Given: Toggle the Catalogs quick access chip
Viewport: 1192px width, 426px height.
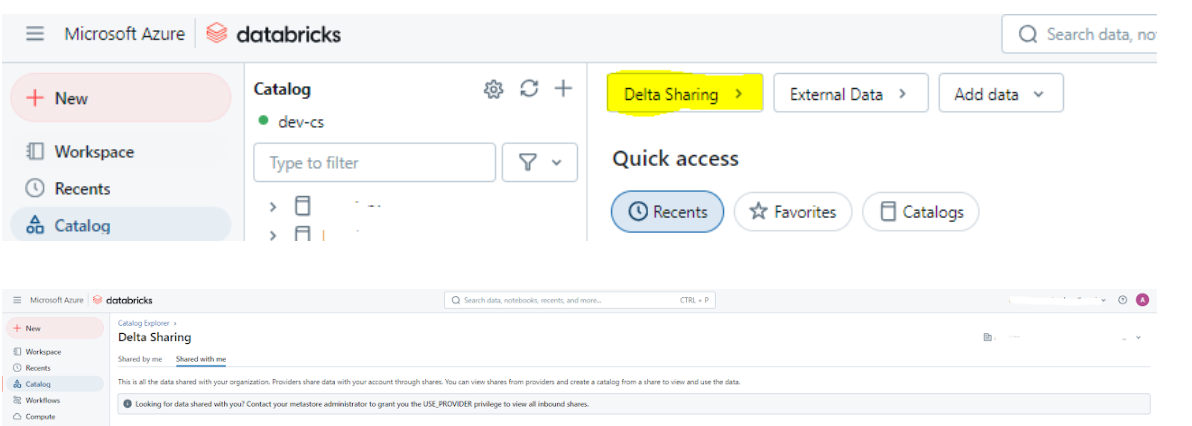Looking at the screenshot, I should coord(920,212).
